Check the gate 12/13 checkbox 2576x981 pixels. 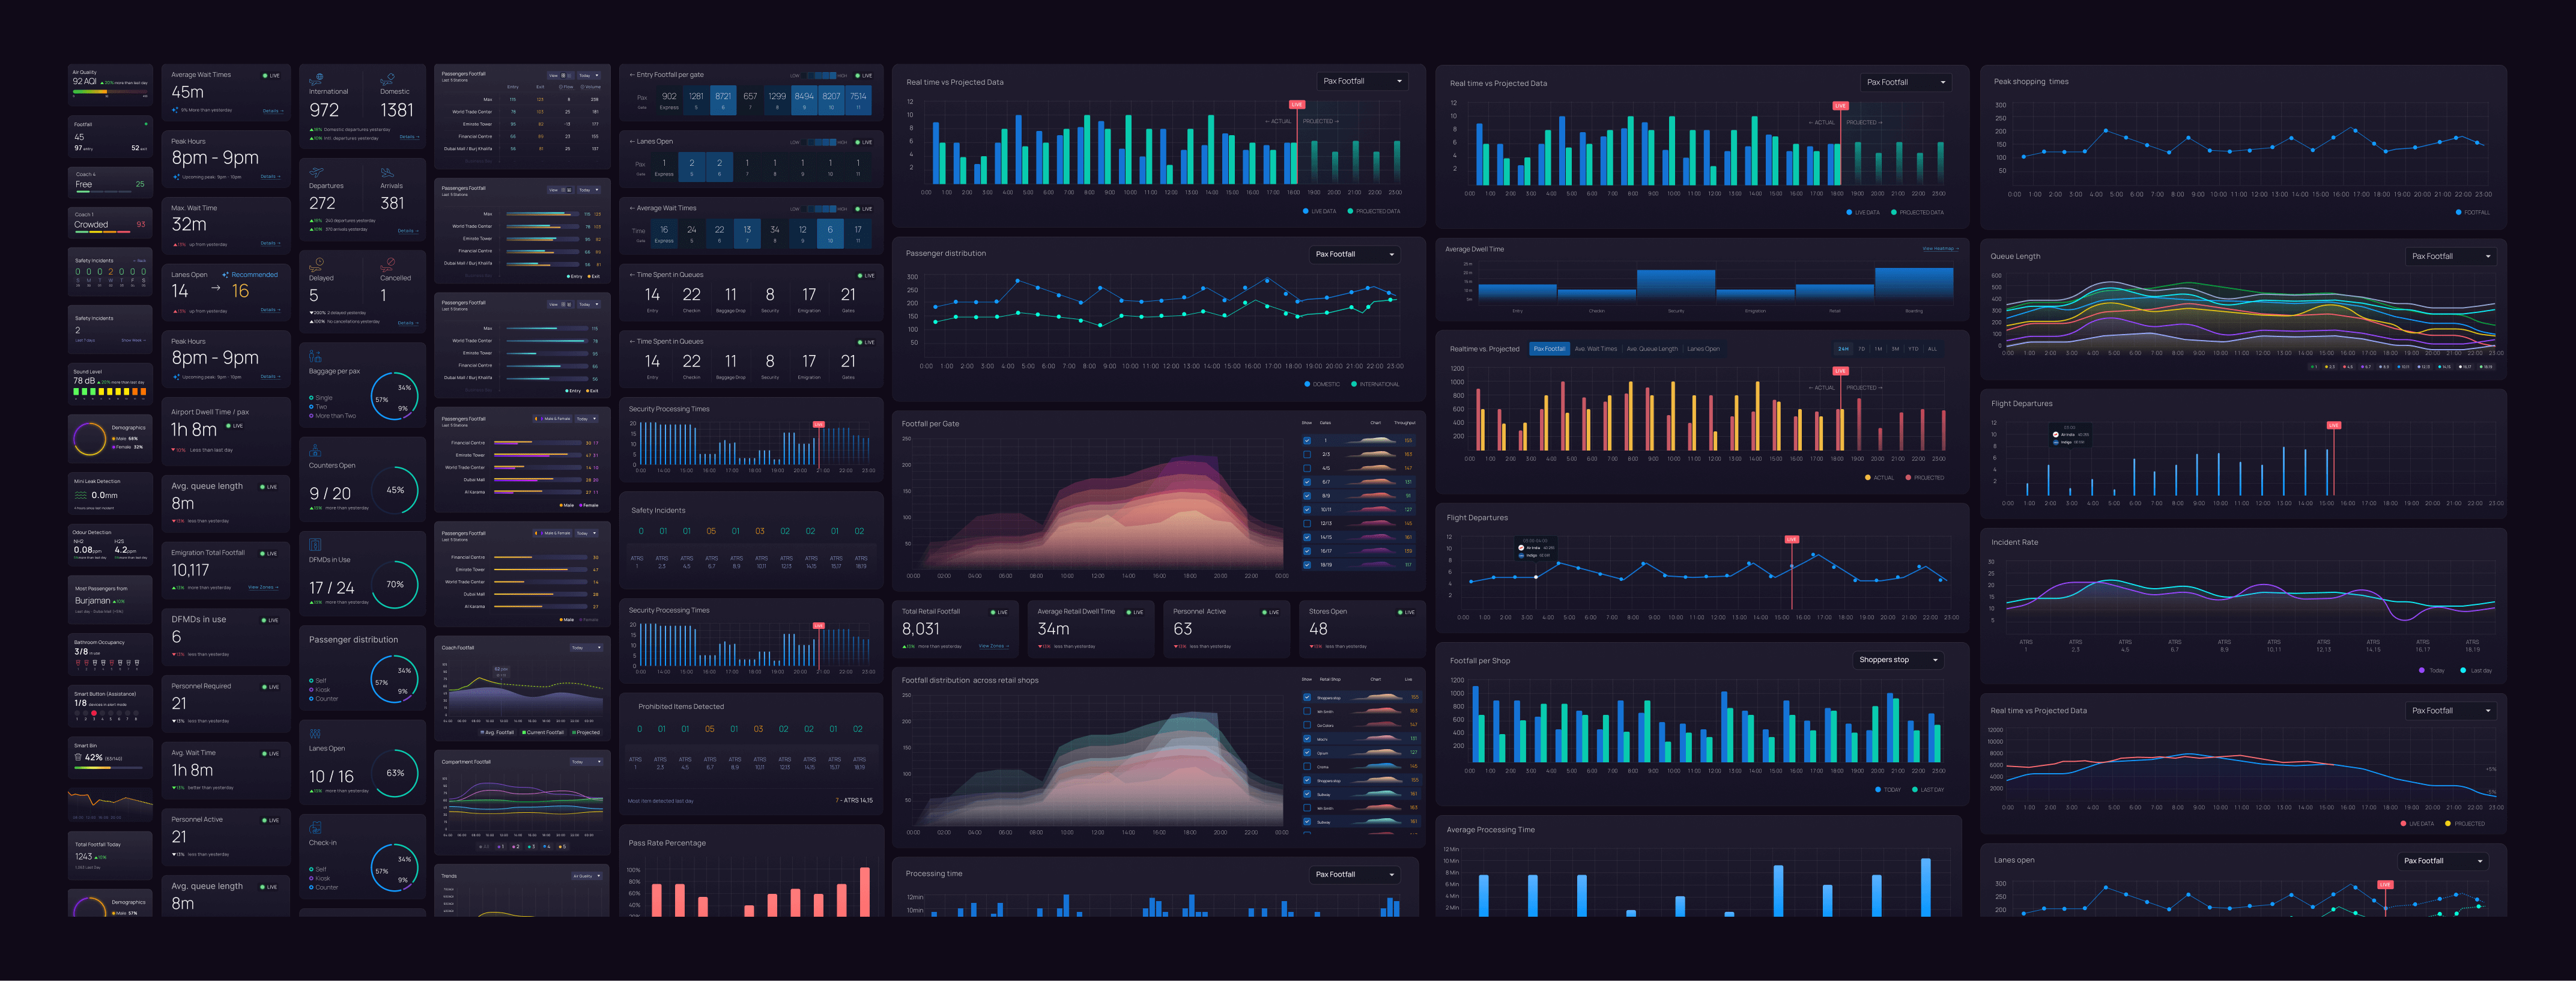[x=1306, y=523]
